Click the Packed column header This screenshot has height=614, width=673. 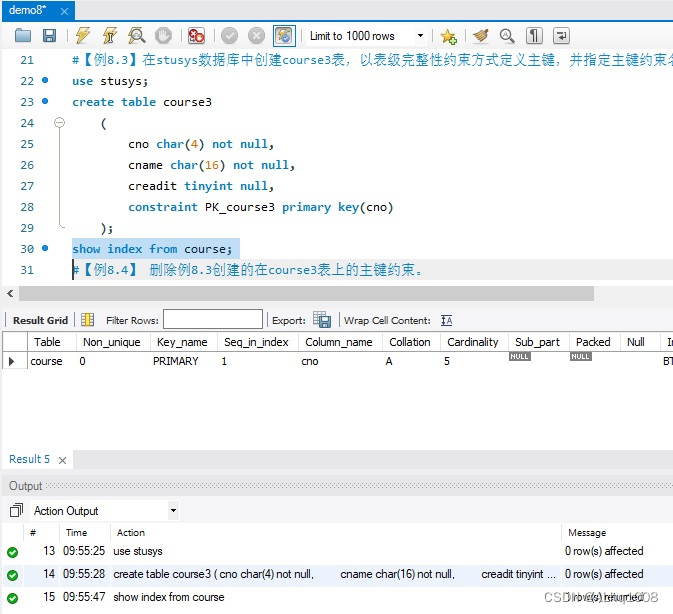(x=593, y=342)
